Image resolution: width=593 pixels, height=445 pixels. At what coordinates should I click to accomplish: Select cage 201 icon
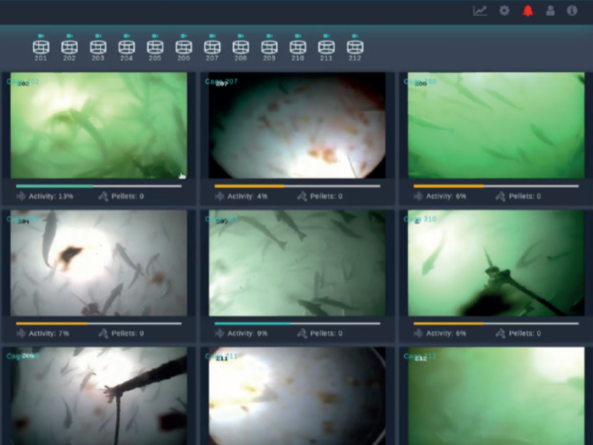point(41,47)
